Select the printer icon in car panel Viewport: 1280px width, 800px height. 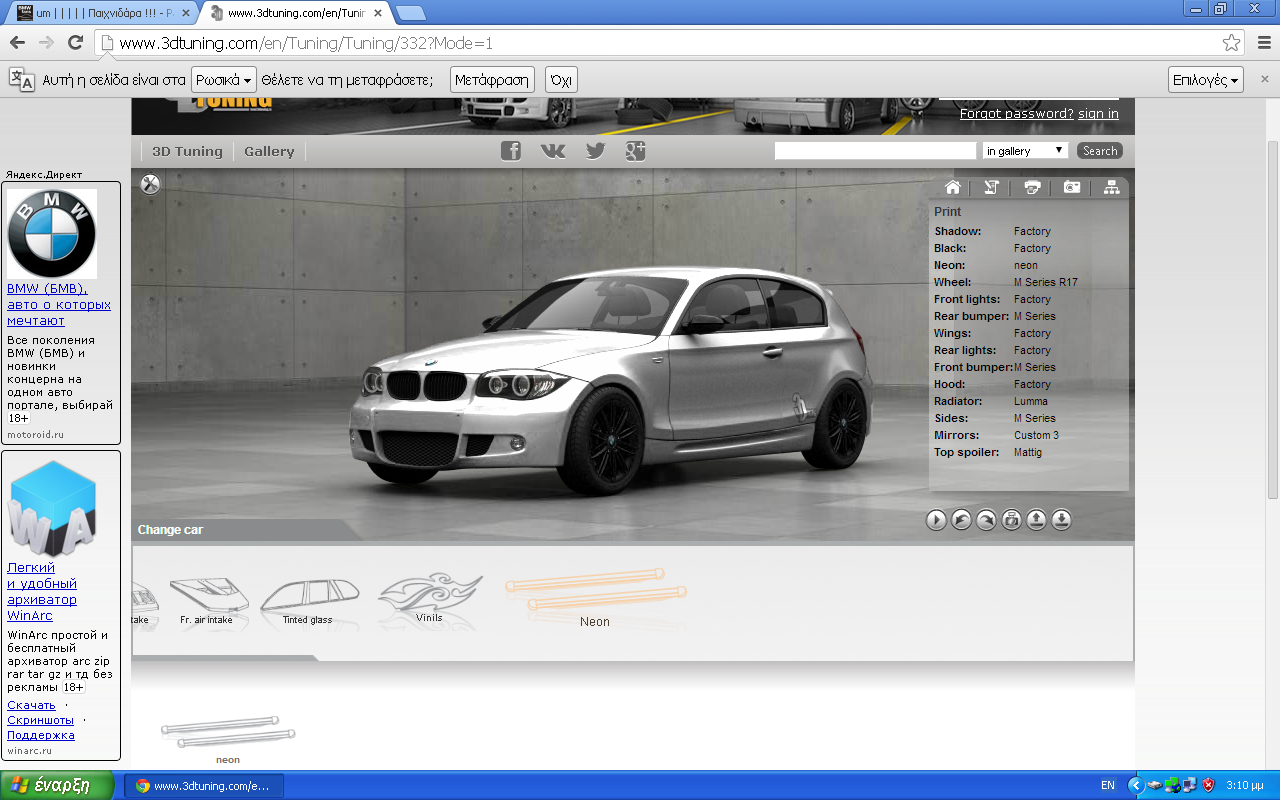tap(1032, 188)
